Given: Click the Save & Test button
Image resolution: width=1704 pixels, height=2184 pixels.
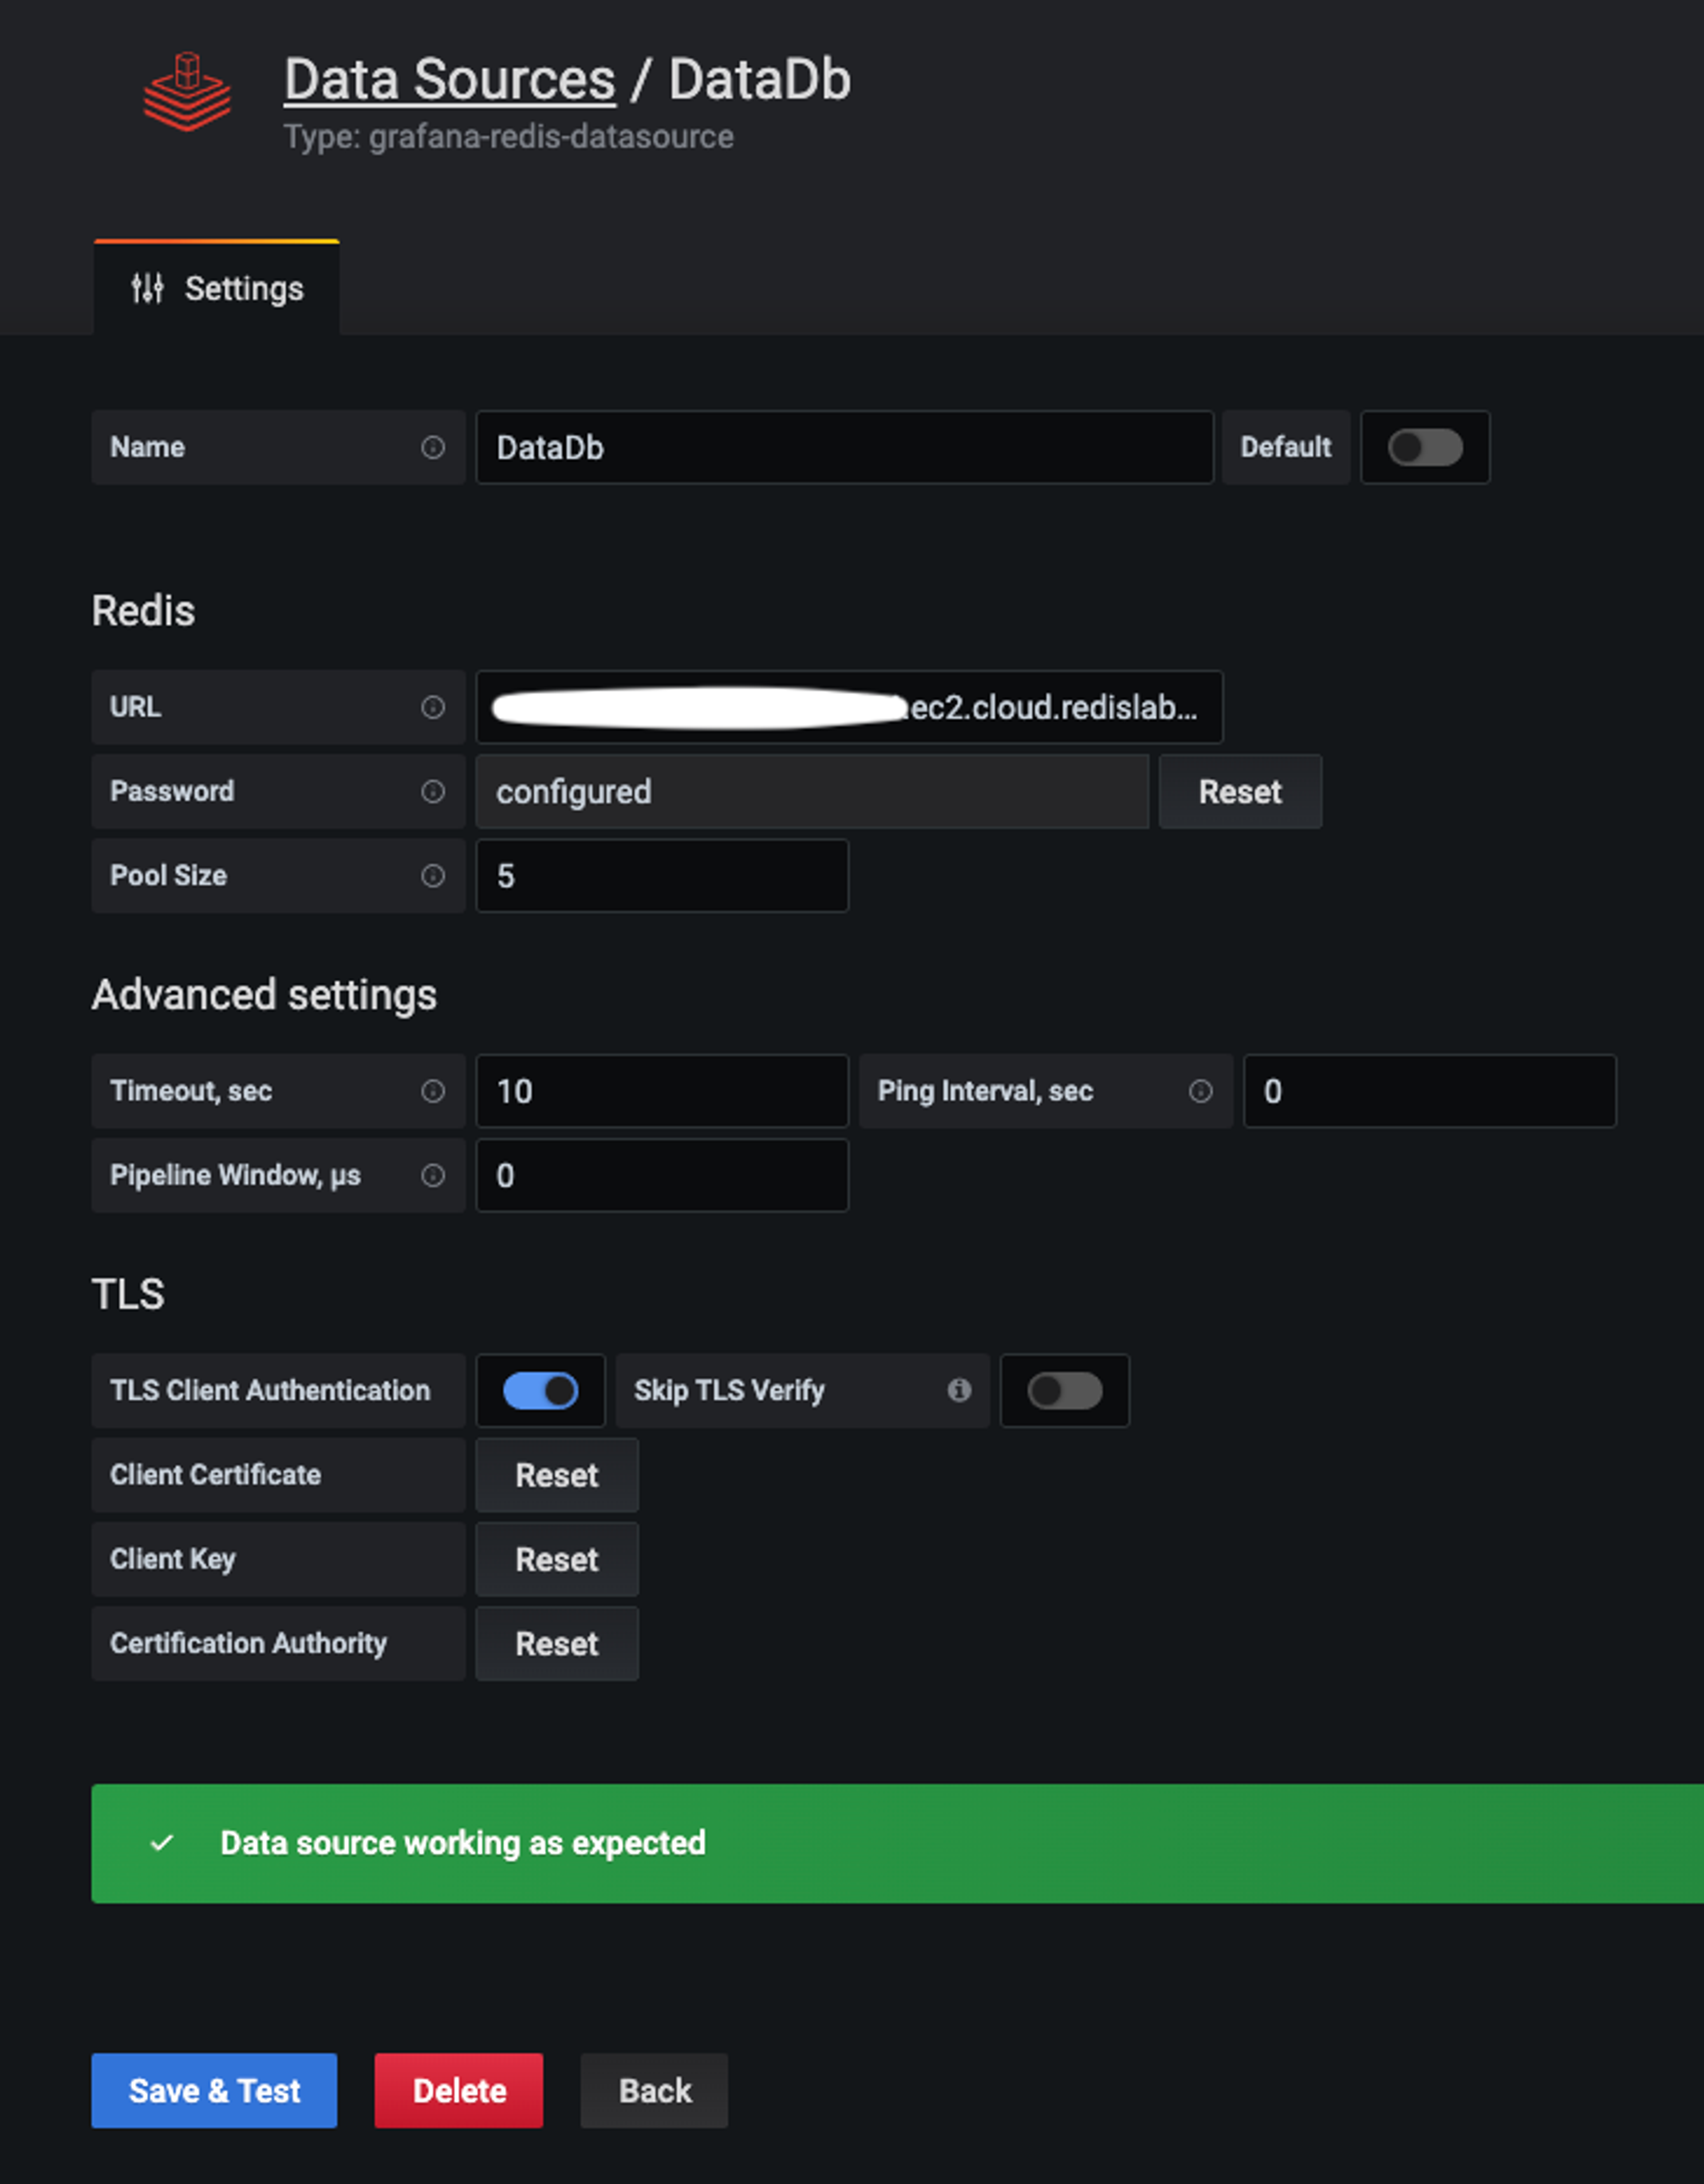Looking at the screenshot, I should click(214, 2090).
